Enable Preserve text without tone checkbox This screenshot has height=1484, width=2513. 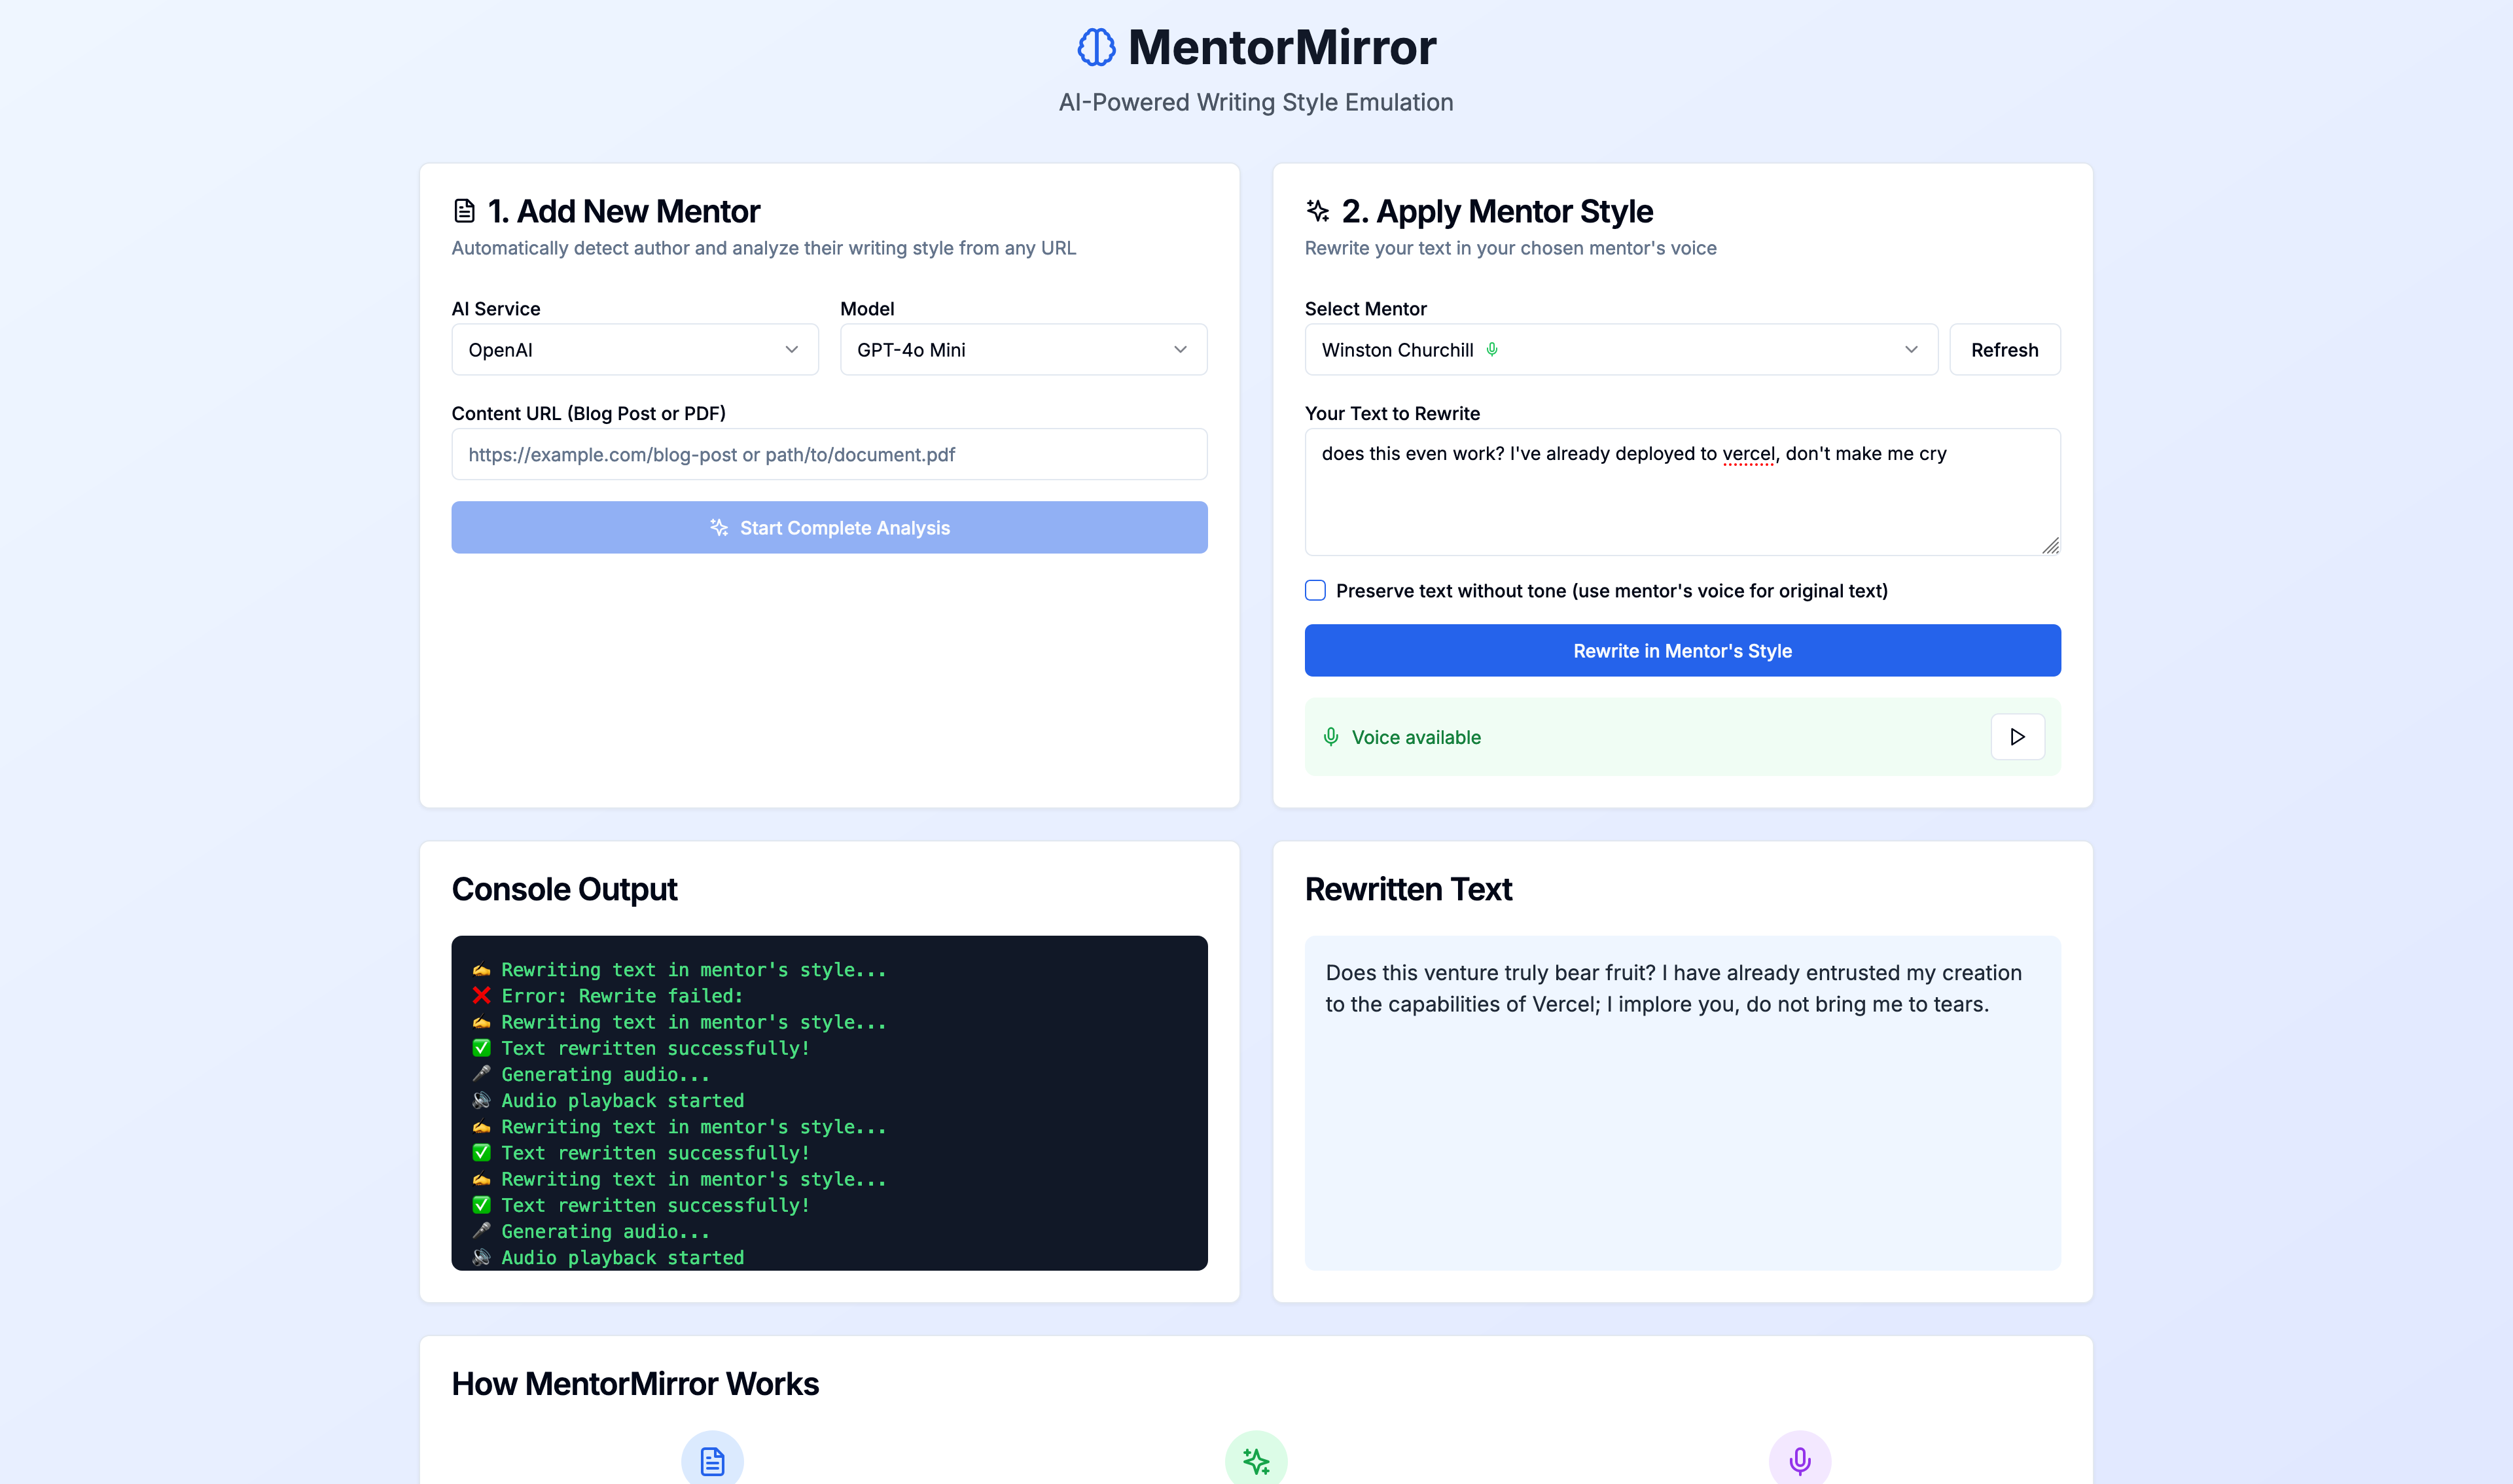point(1315,591)
